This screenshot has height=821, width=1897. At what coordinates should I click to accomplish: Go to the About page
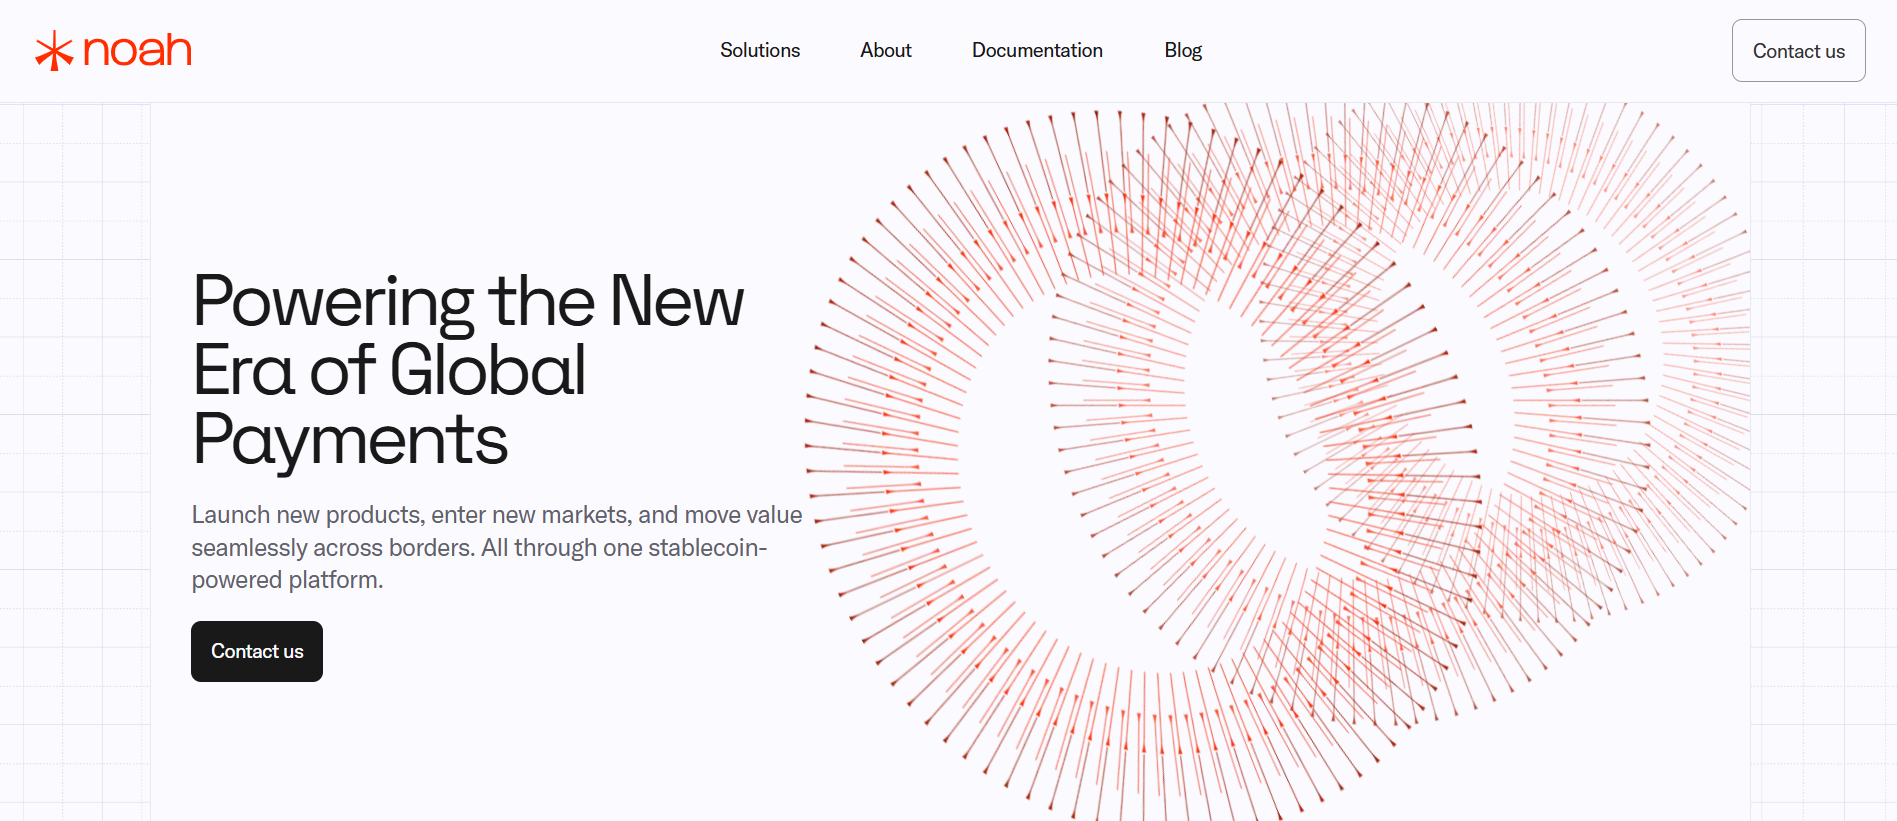pyautogui.click(x=886, y=50)
